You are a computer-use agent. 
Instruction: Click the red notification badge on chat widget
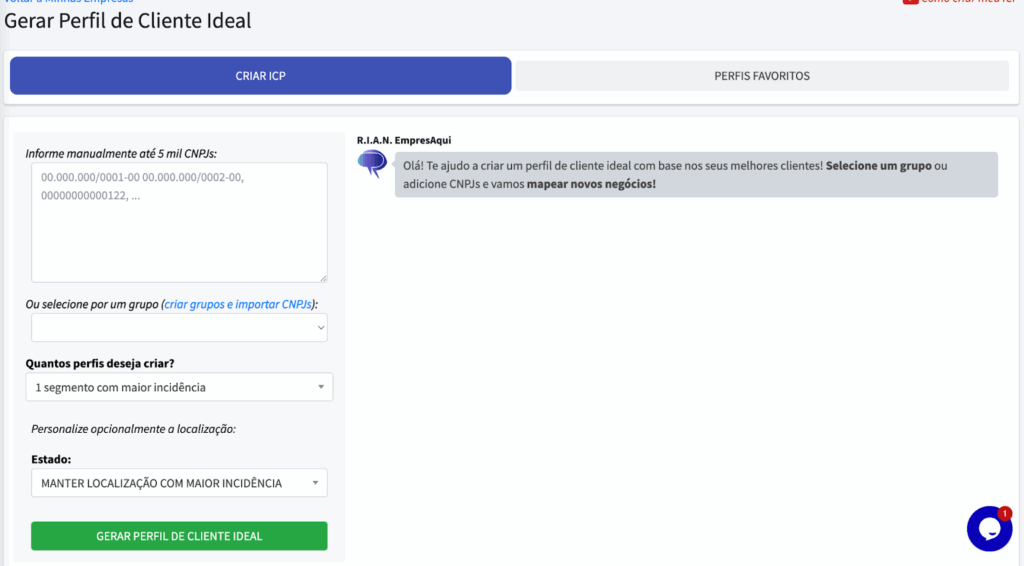[1005, 513]
